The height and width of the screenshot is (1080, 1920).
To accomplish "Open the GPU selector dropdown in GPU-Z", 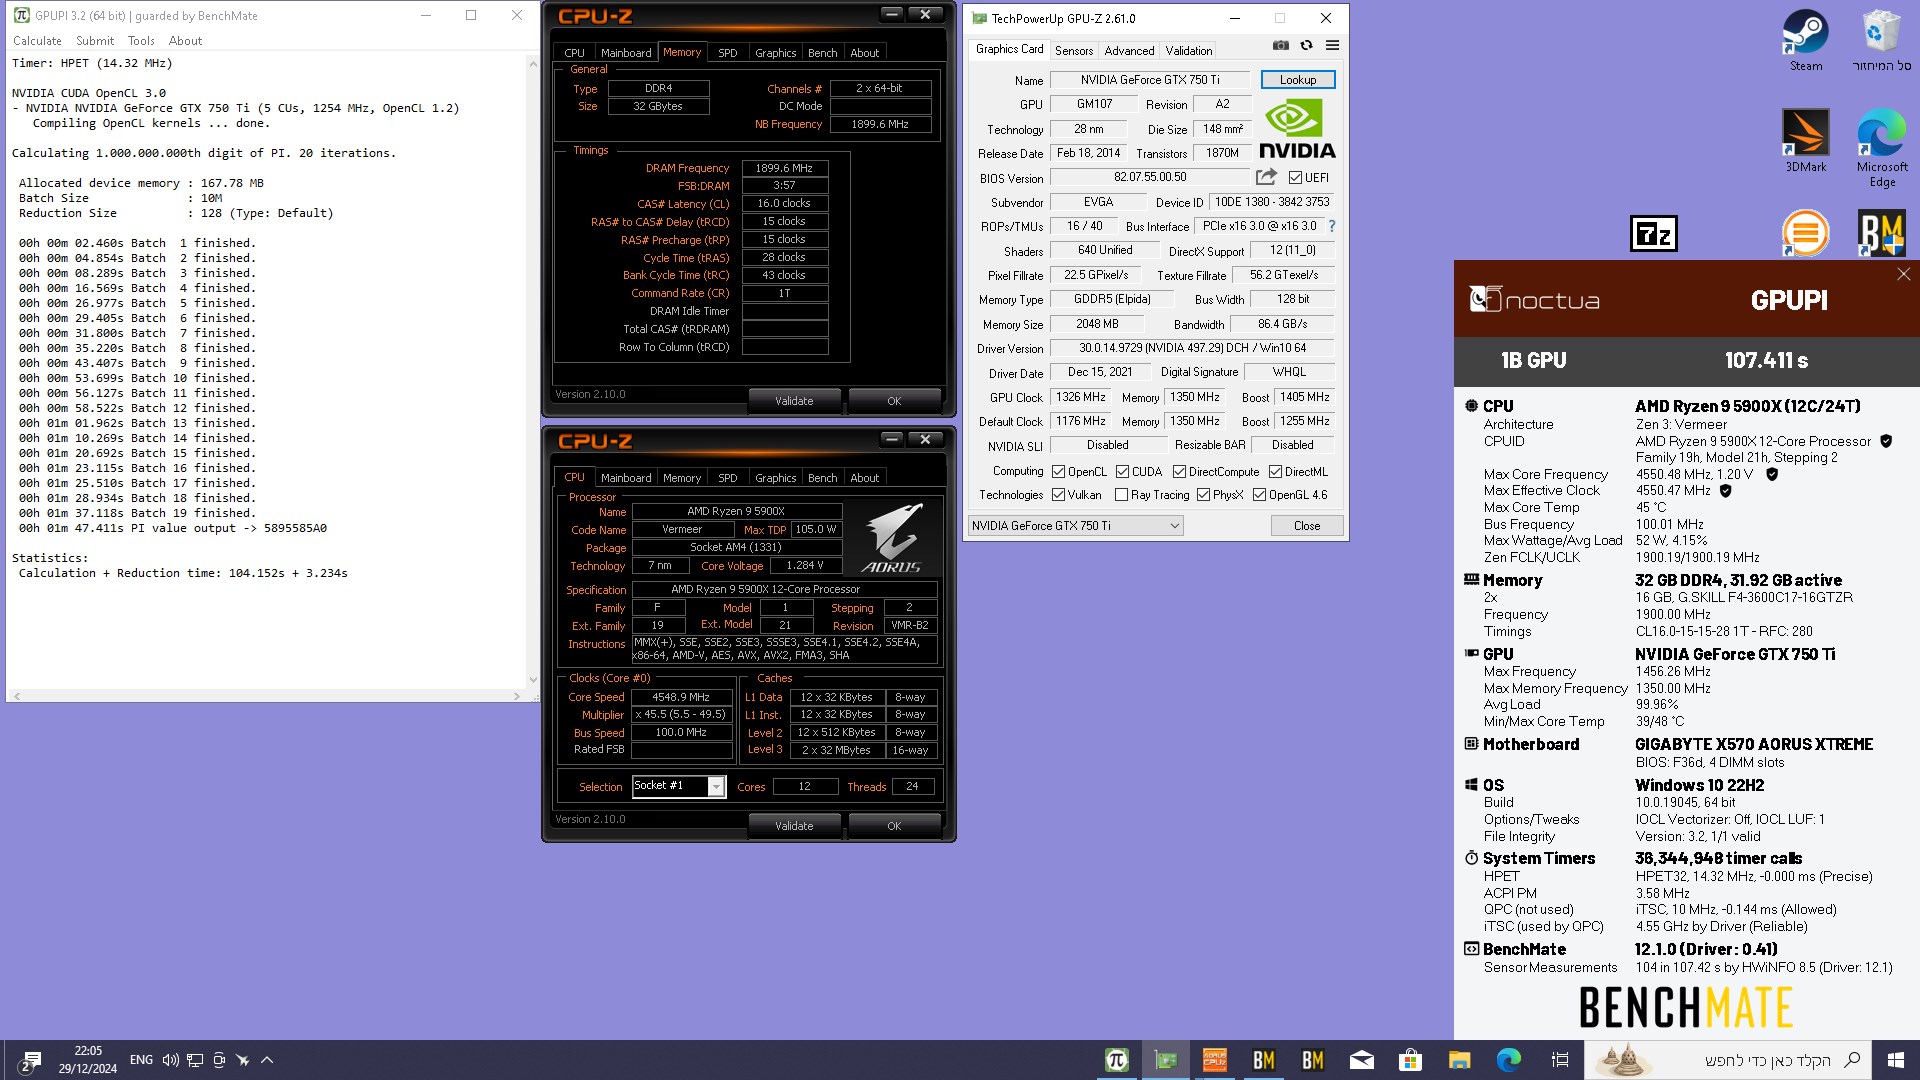I will [x=1076, y=526].
